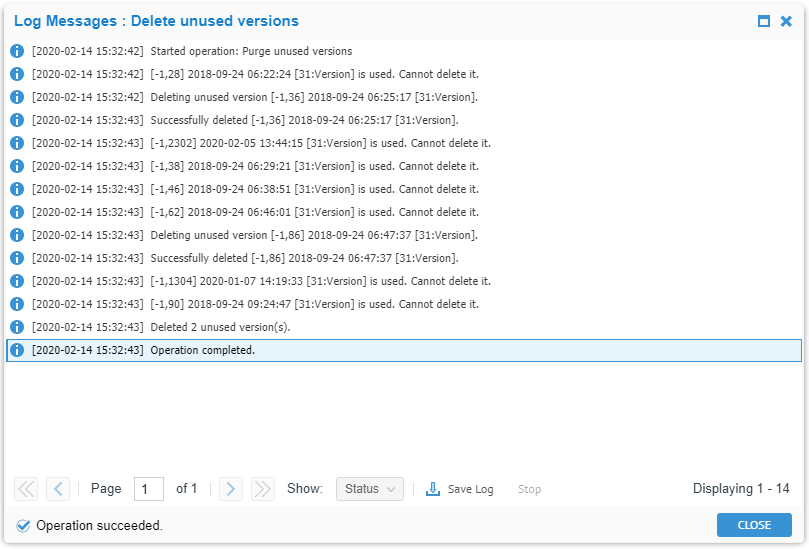Maximize the Log Messages dialog
809x549 pixels.
coord(764,21)
